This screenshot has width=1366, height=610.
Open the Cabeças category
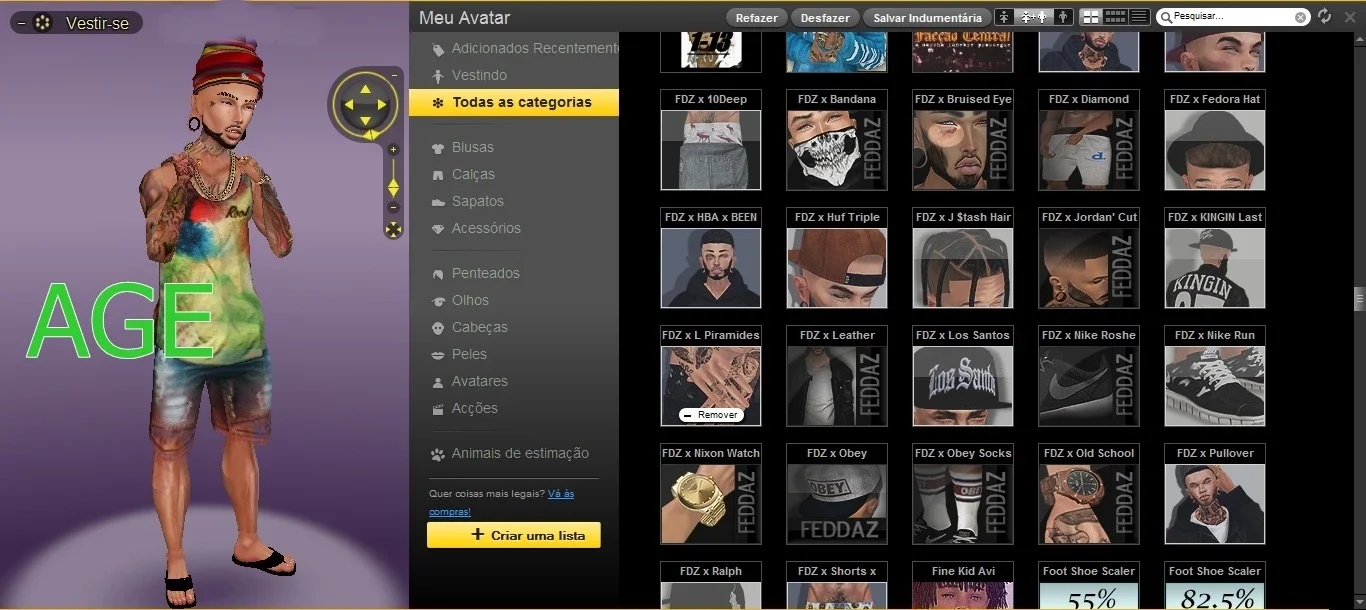(x=469, y=327)
